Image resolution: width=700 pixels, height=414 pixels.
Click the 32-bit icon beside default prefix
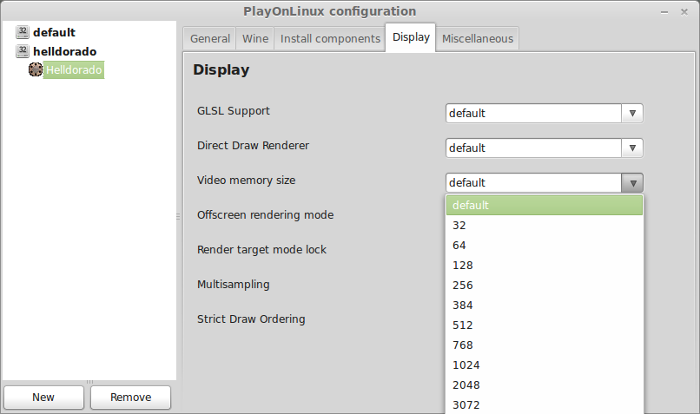[22, 32]
